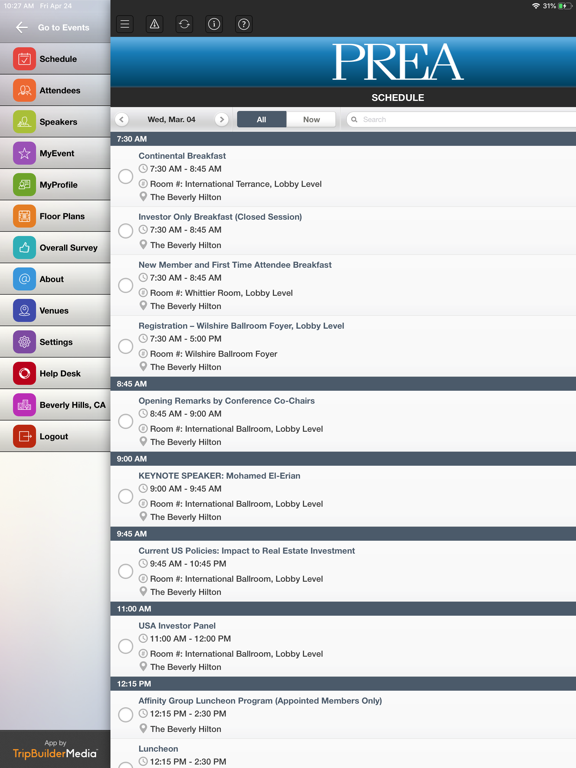This screenshot has width=576, height=768.
Task: Tap the Wi-Fi icon in status bar
Action: click(536, 6)
